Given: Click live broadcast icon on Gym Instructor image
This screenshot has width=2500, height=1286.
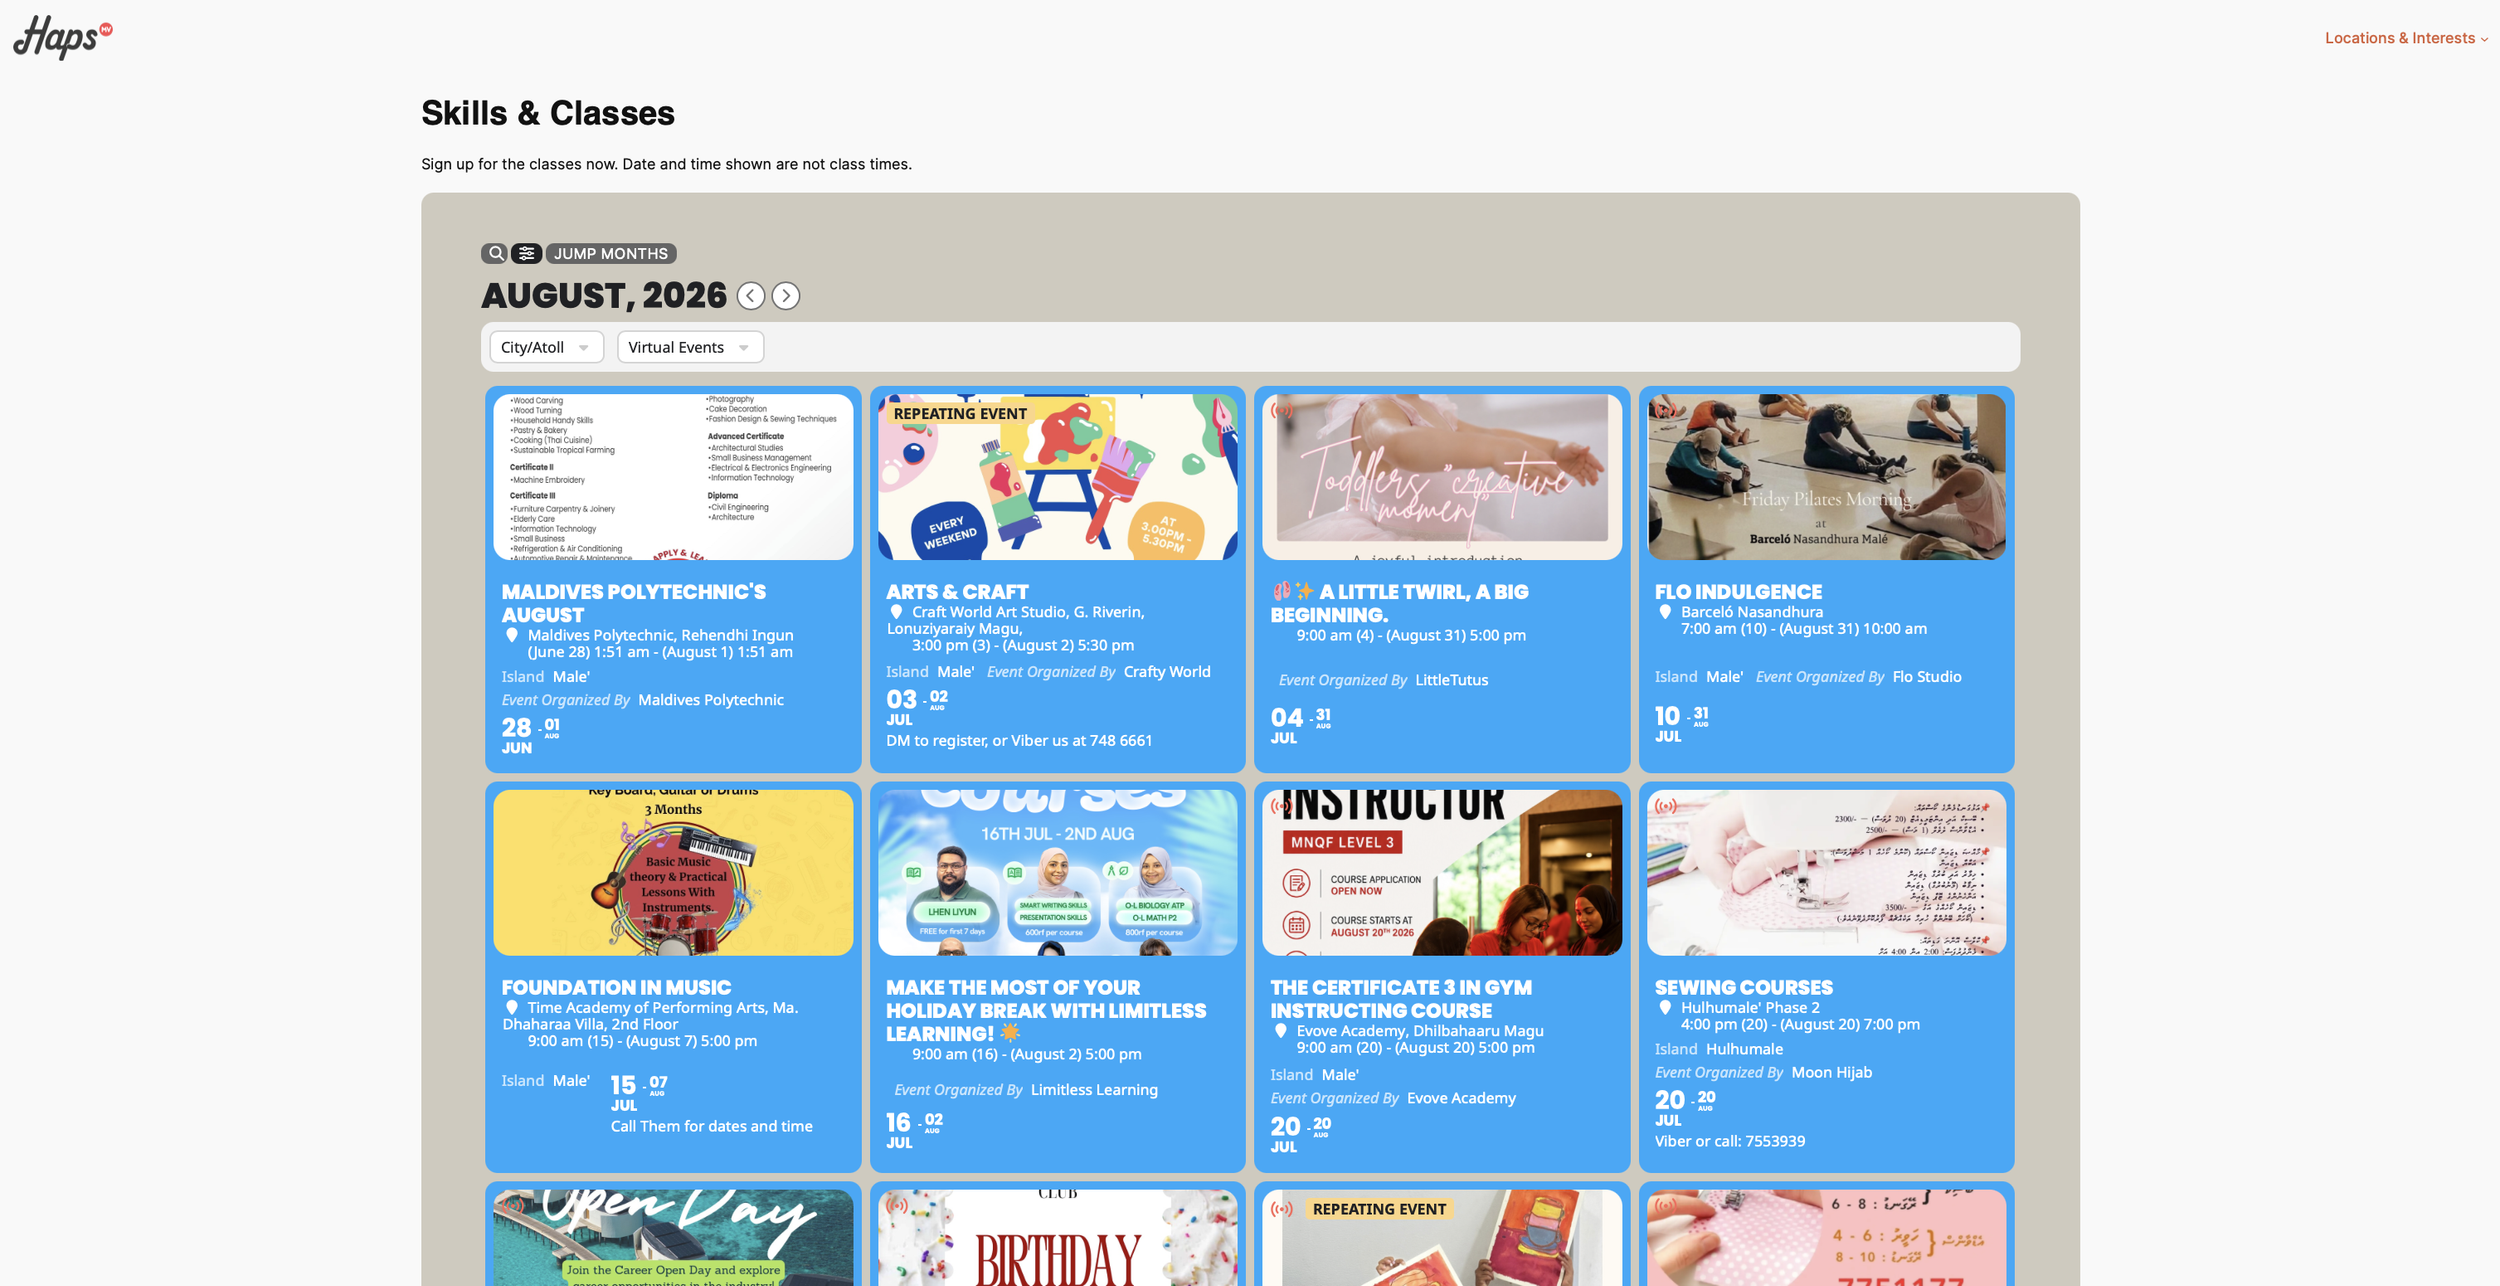Looking at the screenshot, I should (x=1281, y=806).
